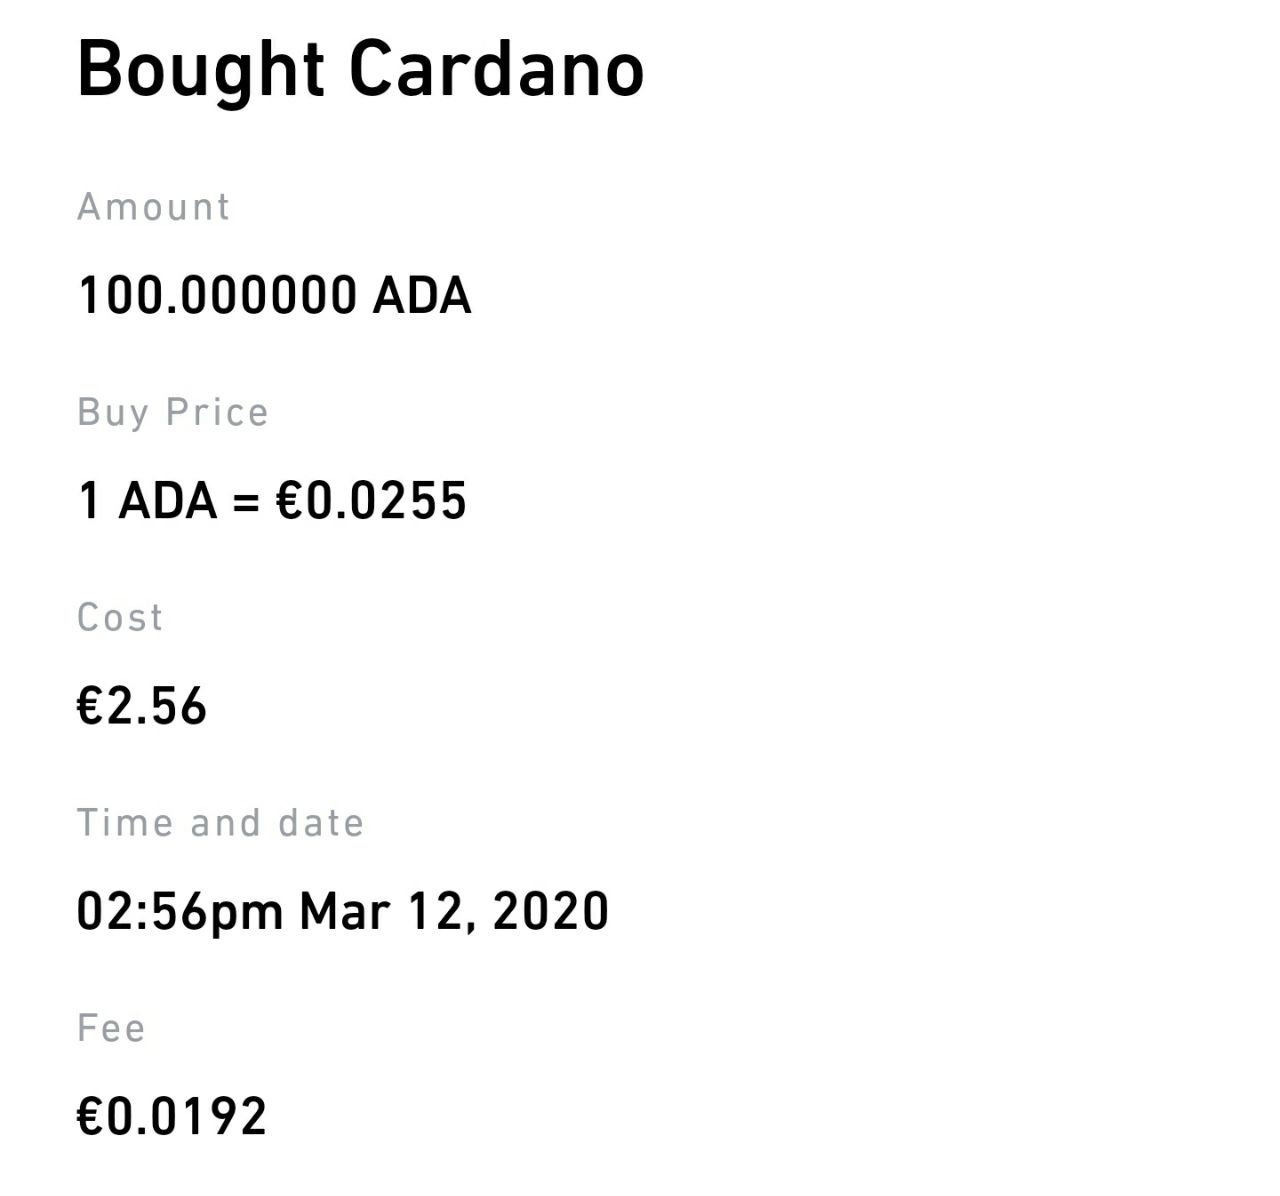Click the equals sign in the buy price

pos(246,501)
